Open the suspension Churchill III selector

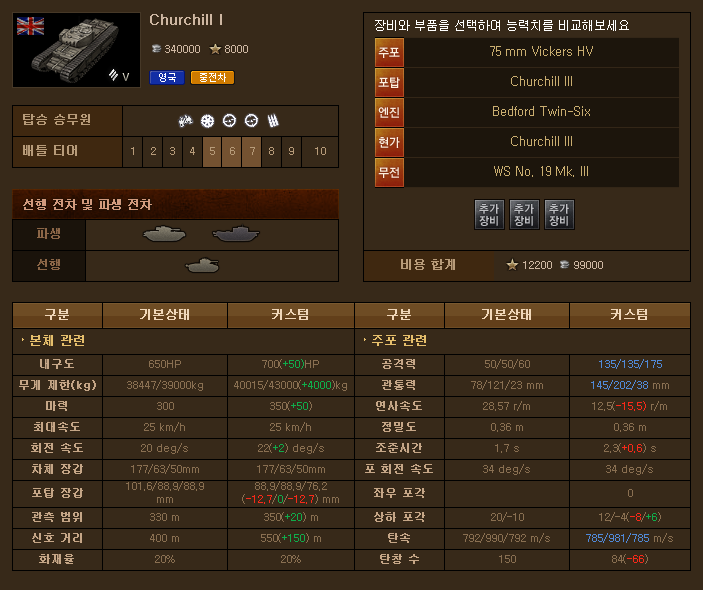(527, 142)
